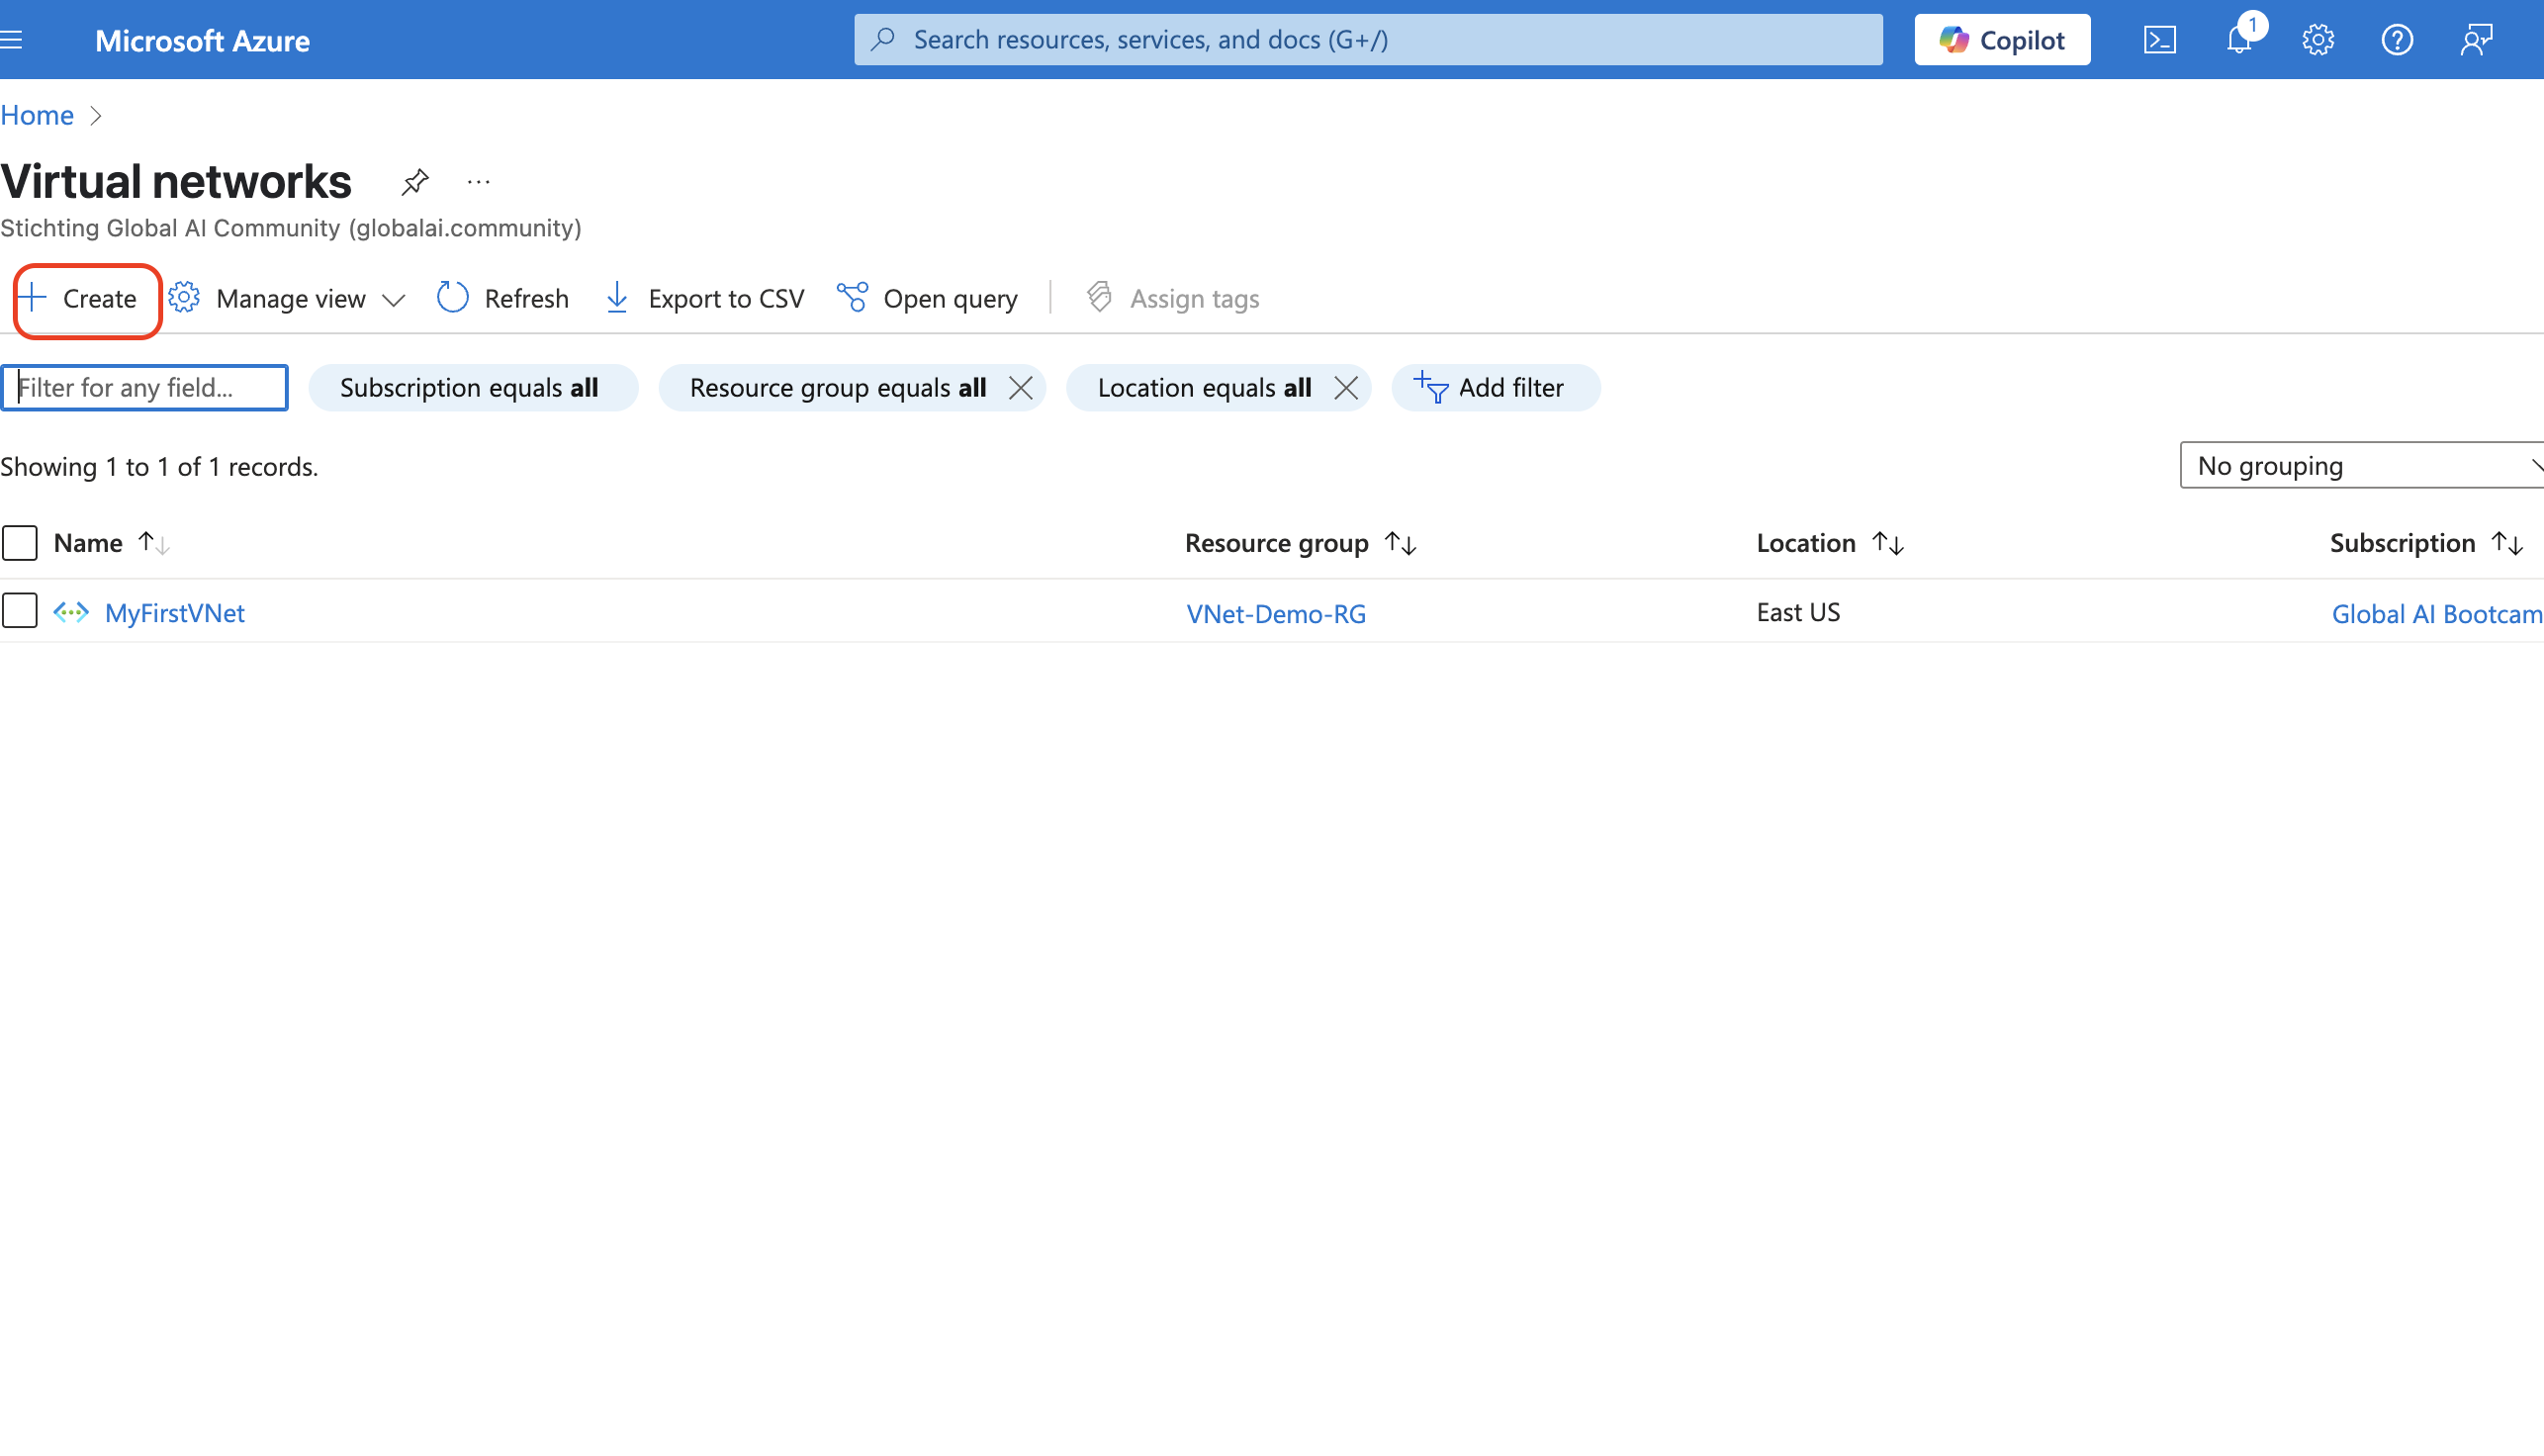Open the MyFirstVNet virtual network

coord(175,613)
